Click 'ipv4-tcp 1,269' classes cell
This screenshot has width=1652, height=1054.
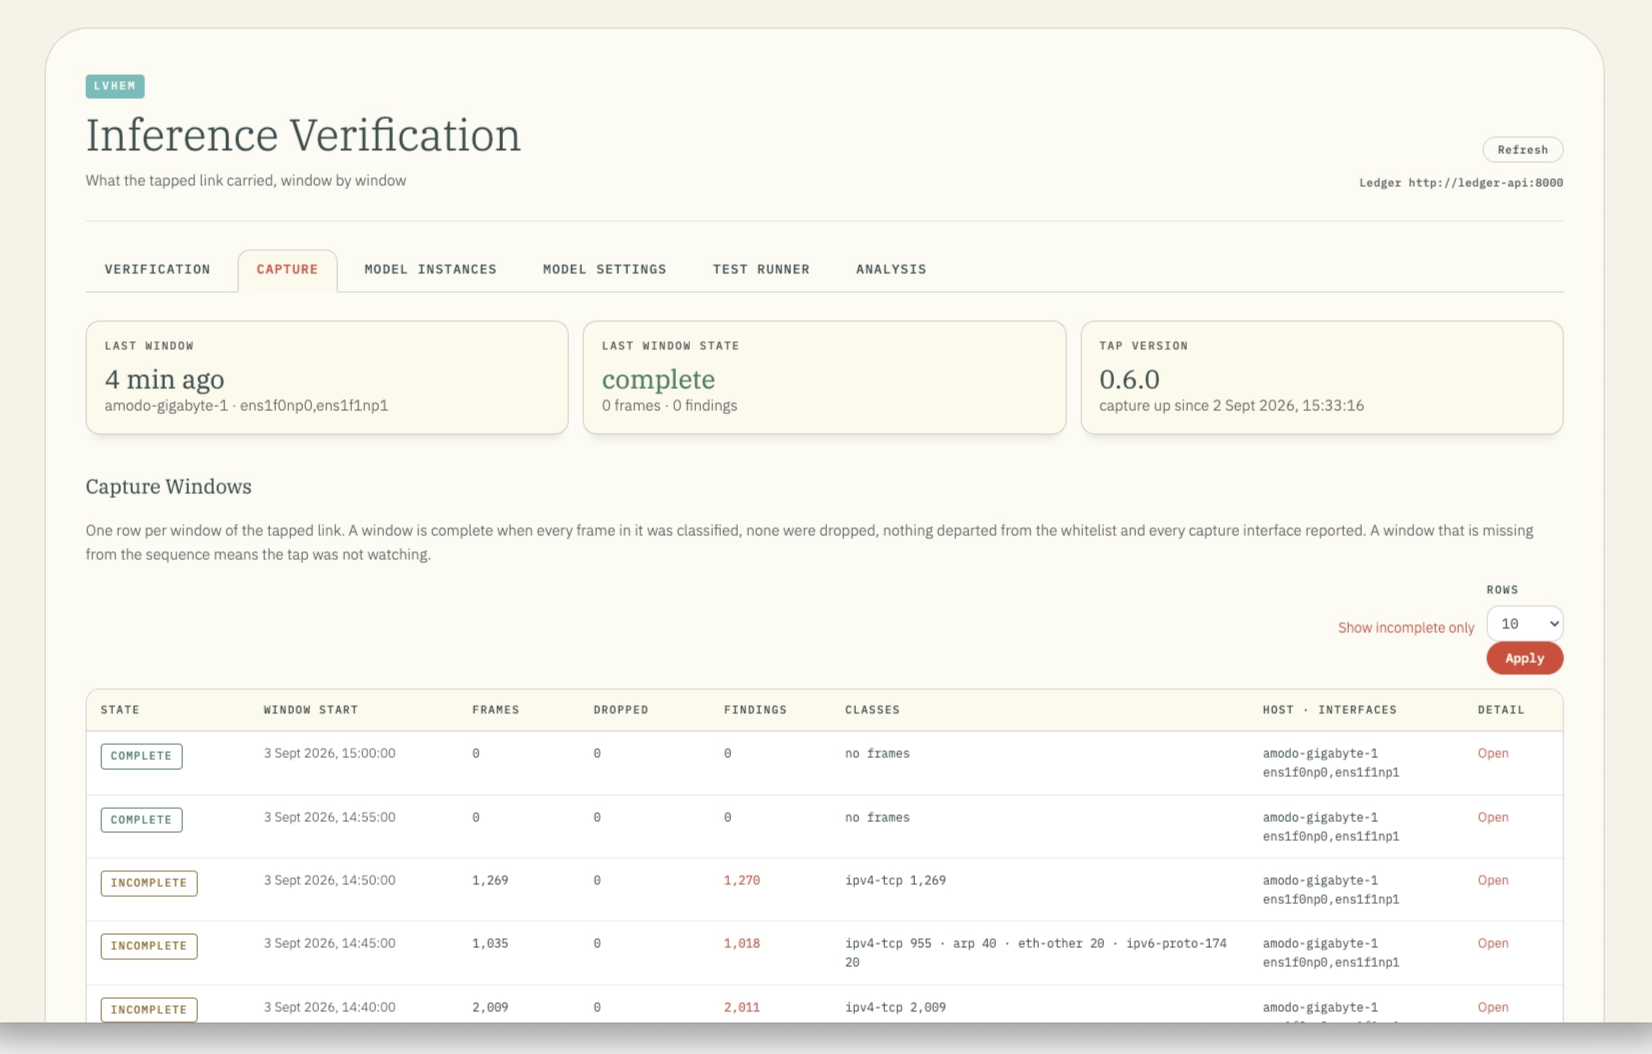click(895, 881)
